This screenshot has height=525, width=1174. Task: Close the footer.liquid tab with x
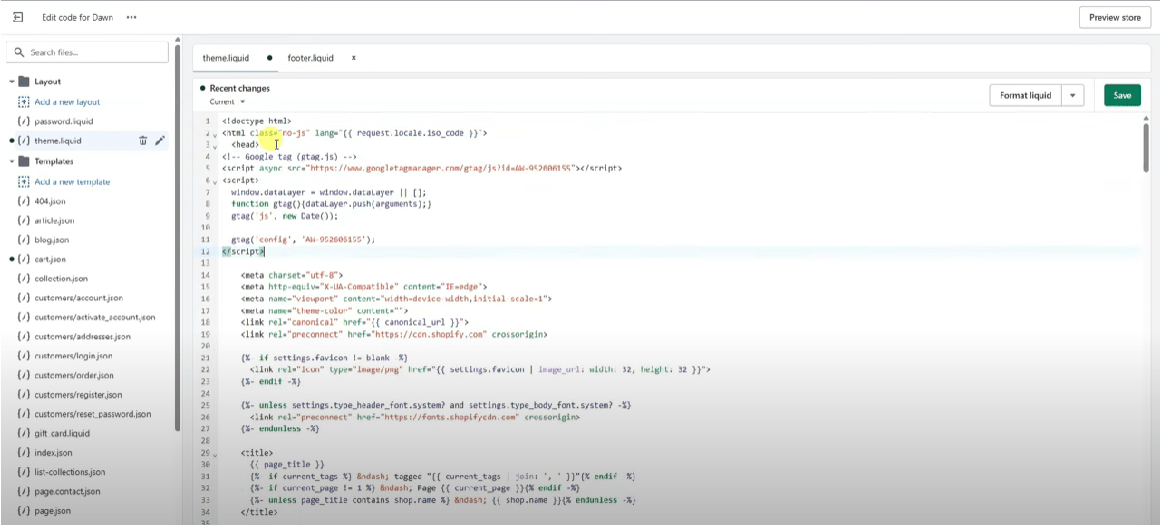coord(354,58)
